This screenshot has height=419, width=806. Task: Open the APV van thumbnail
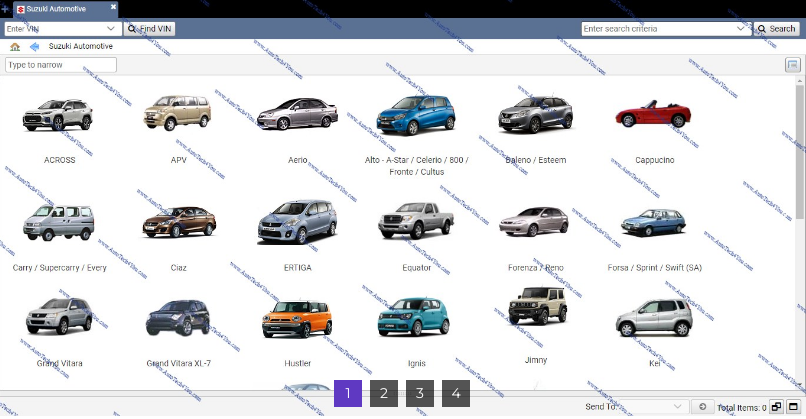tap(177, 112)
